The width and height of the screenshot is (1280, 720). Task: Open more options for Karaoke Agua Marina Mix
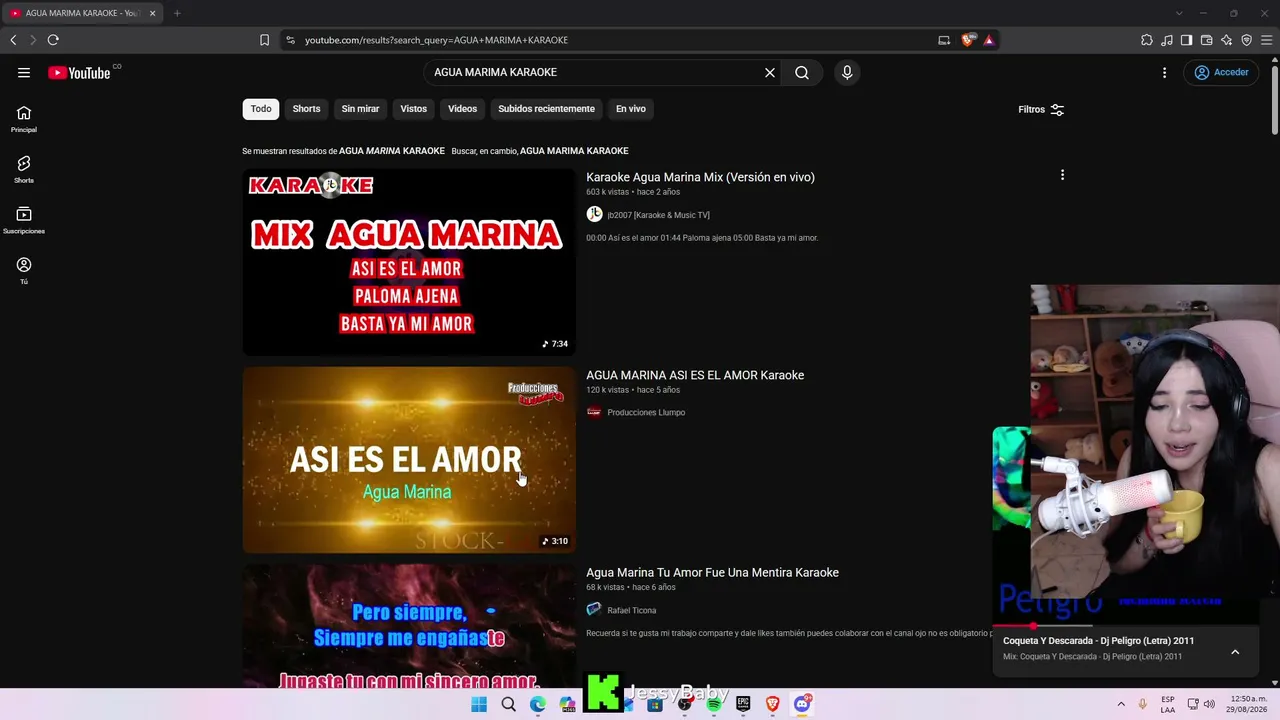(1062, 175)
